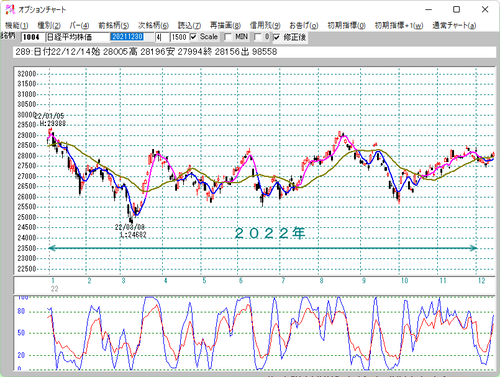Select the お告げ(o) menu item

[x=304, y=25]
